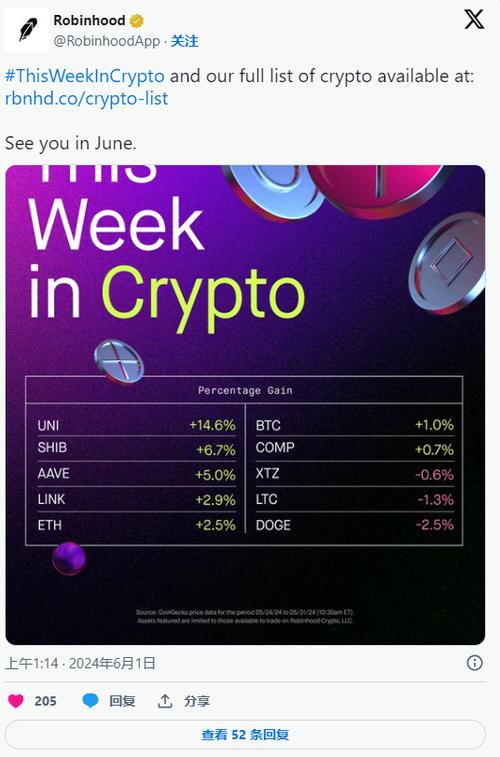The width and height of the screenshot is (500, 757).
Task: Click the 分享 share label
Action: (197, 701)
